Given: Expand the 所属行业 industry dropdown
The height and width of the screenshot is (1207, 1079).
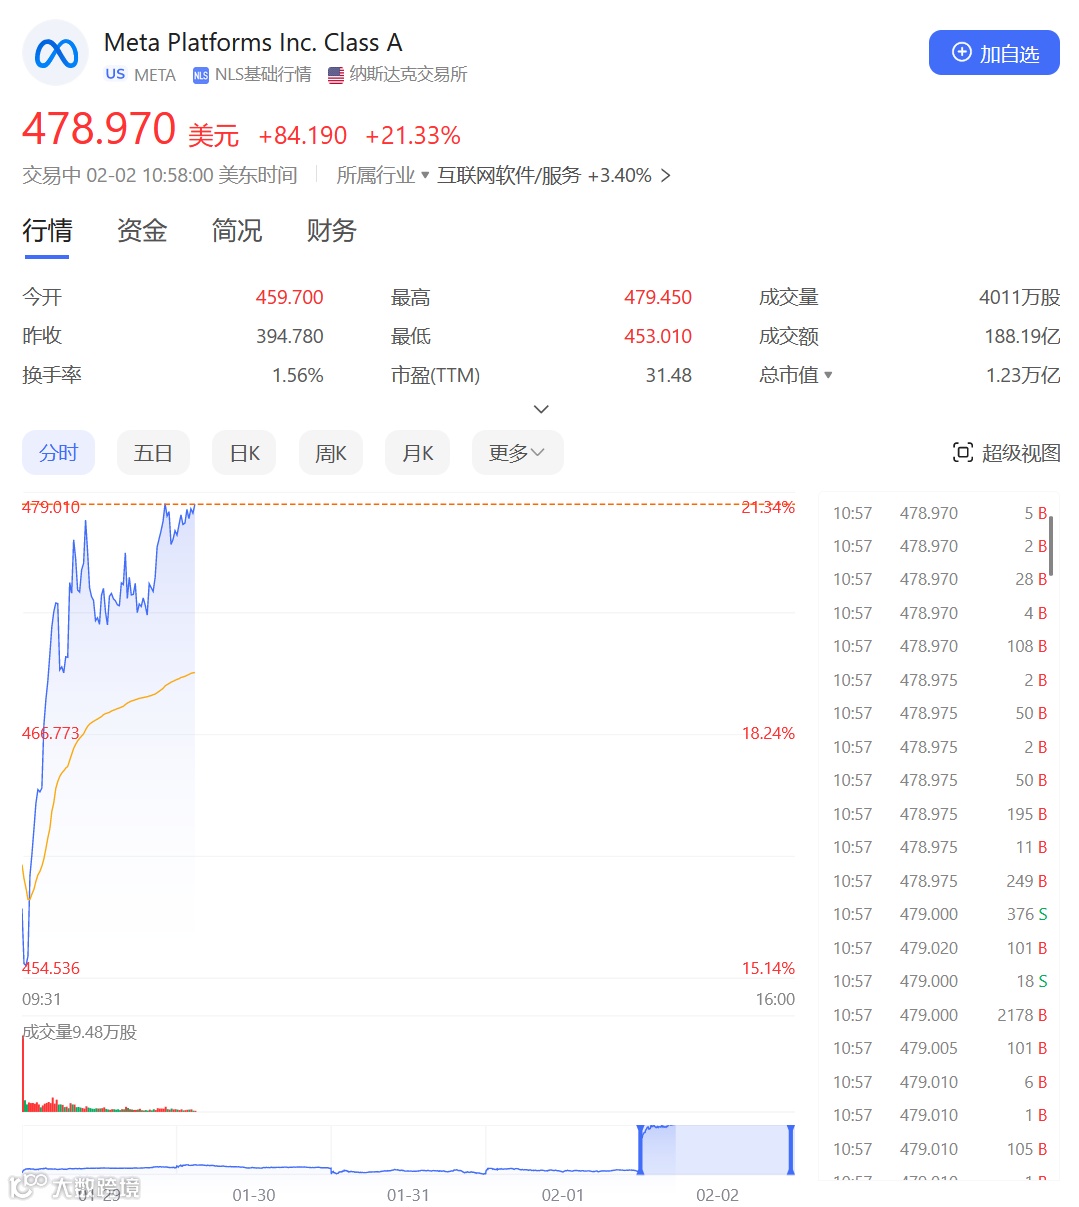Looking at the screenshot, I should tap(383, 175).
